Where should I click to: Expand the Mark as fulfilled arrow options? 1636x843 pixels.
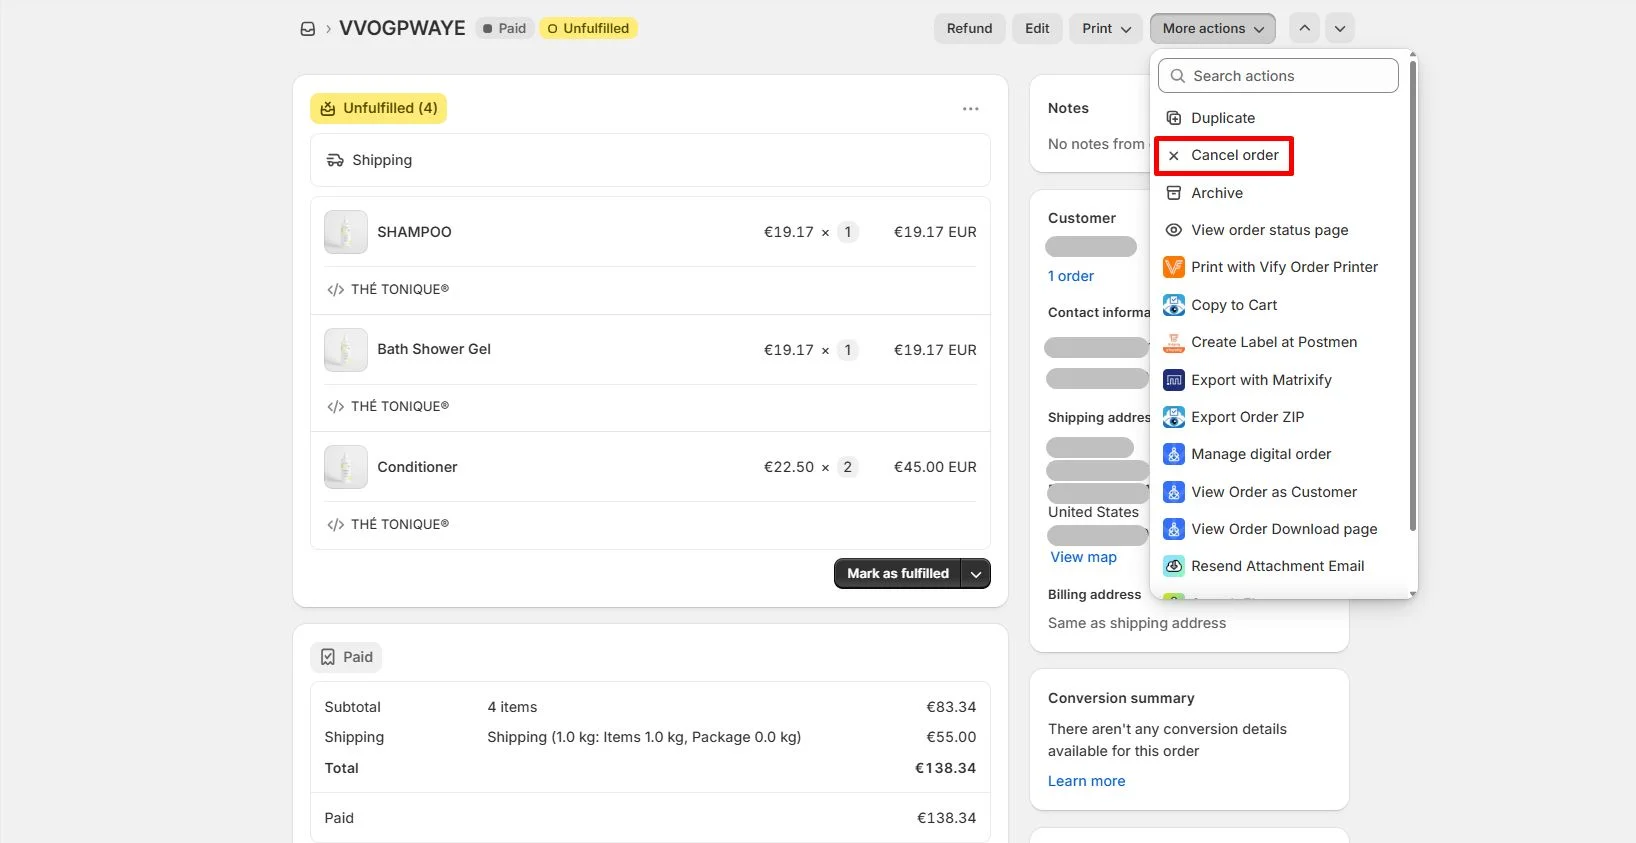pyautogui.click(x=976, y=574)
